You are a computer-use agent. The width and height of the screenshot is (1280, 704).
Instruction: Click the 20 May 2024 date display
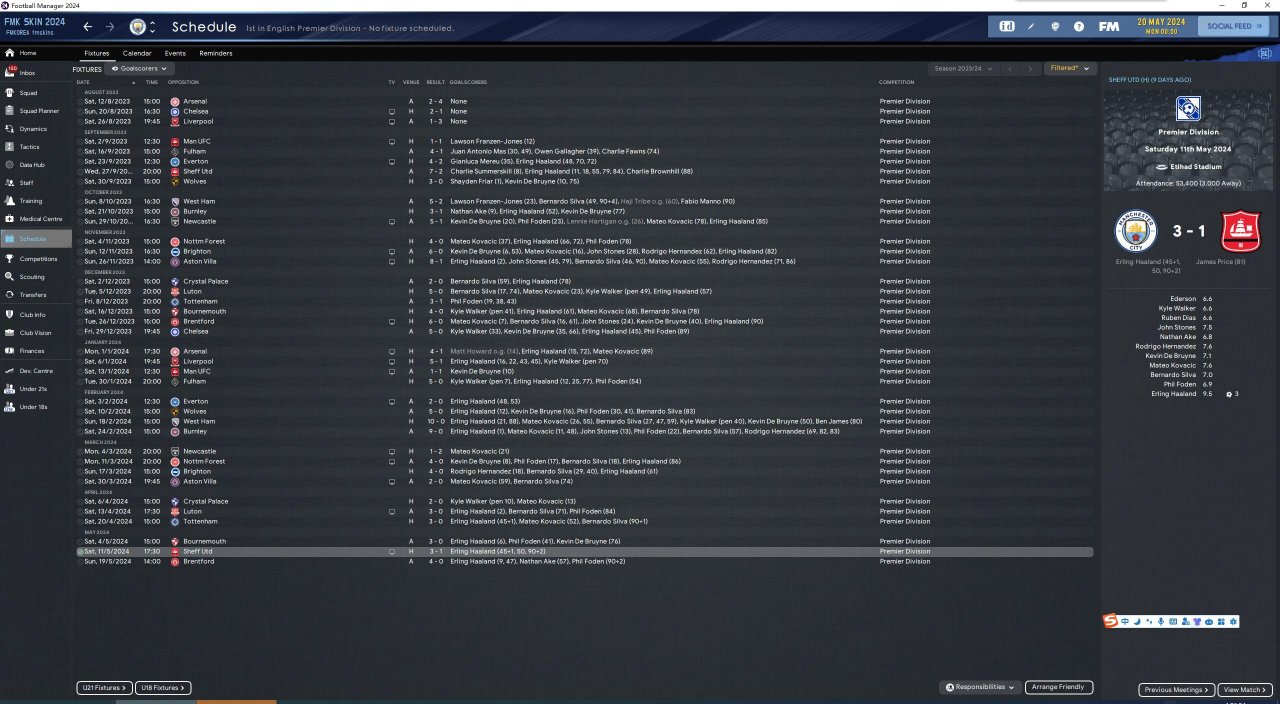click(x=1160, y=26)
